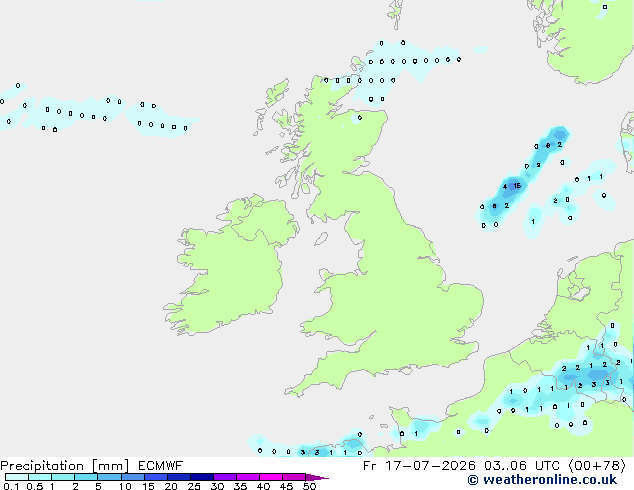
Task: Click the '15' legend value
Action: tap(148, 486)
